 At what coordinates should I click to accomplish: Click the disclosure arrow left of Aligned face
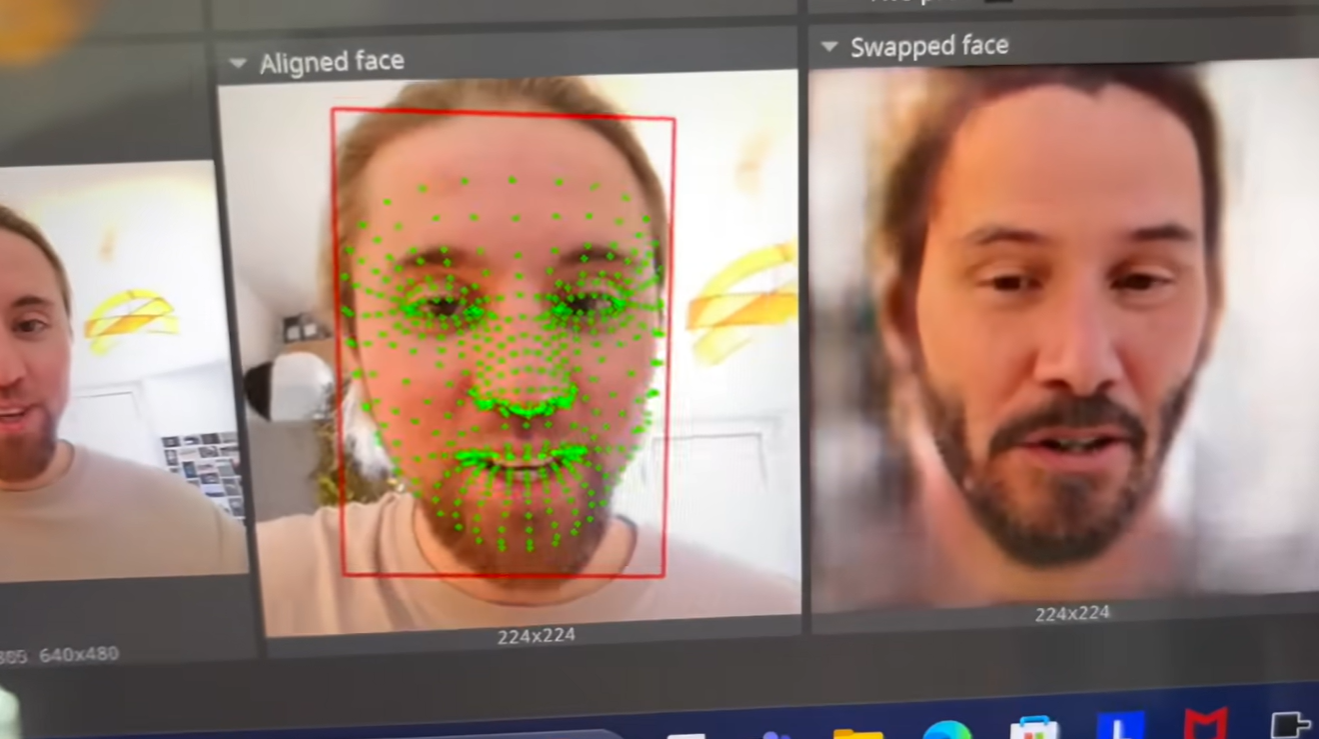[237, 63]
